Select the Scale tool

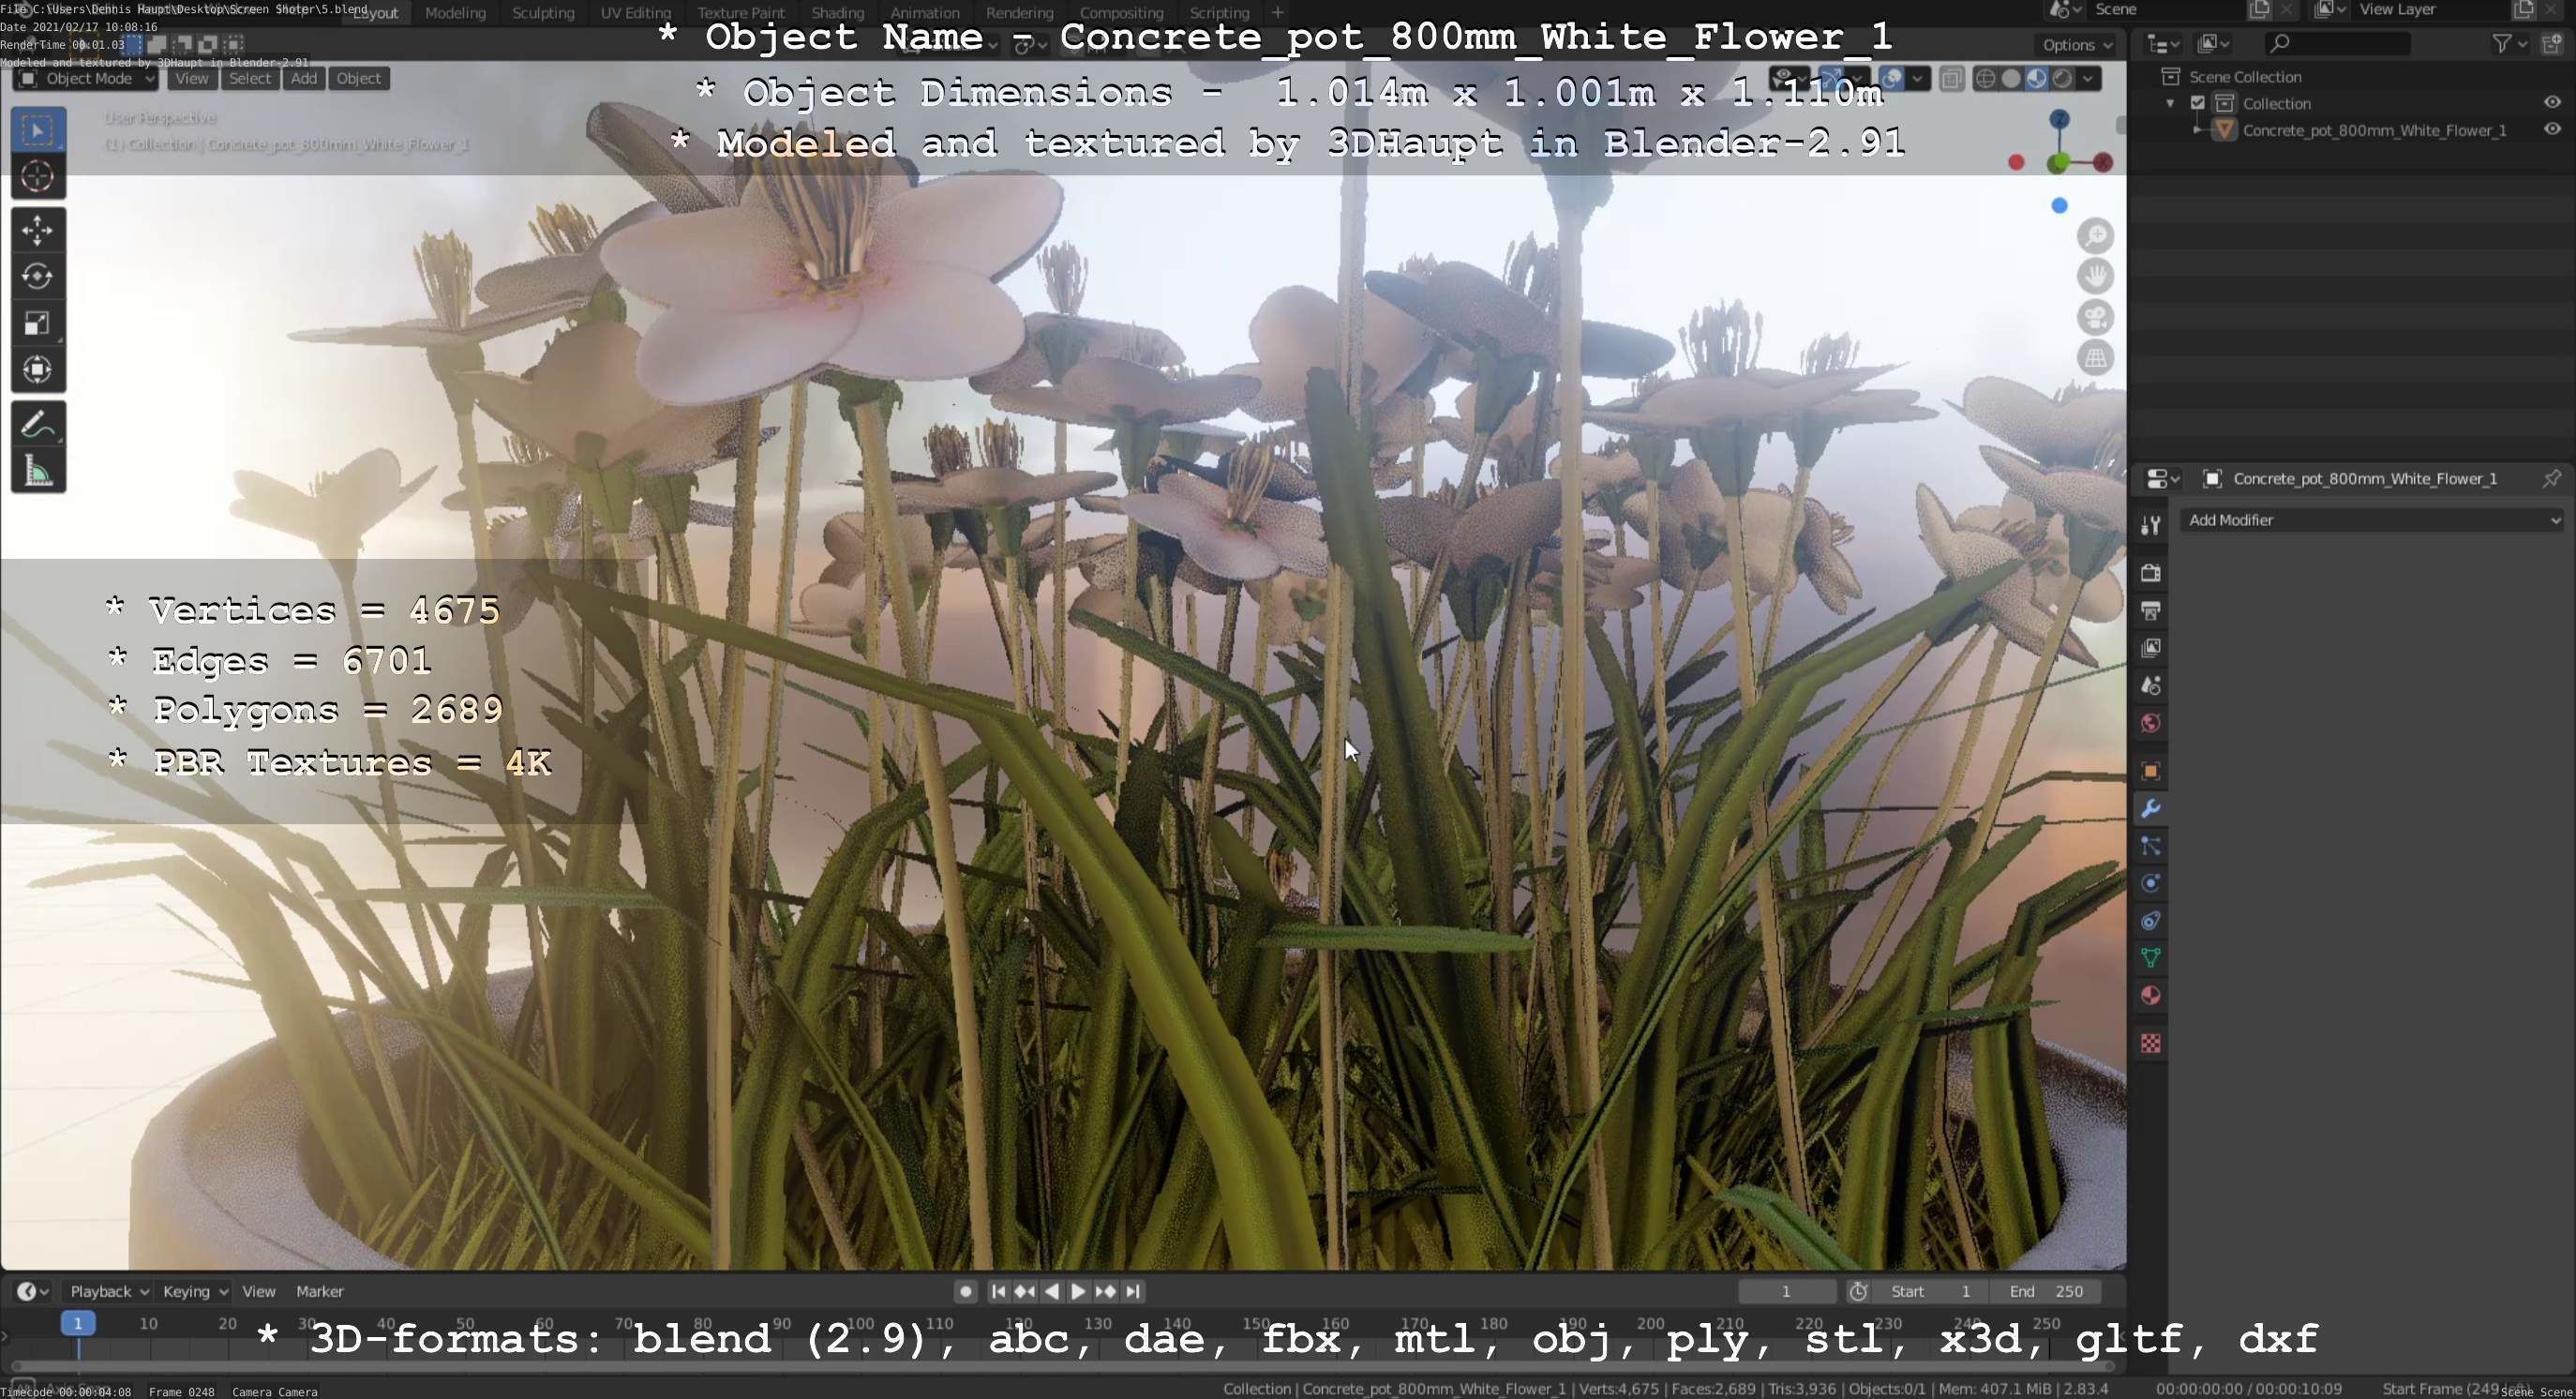(x=37, y=323)
